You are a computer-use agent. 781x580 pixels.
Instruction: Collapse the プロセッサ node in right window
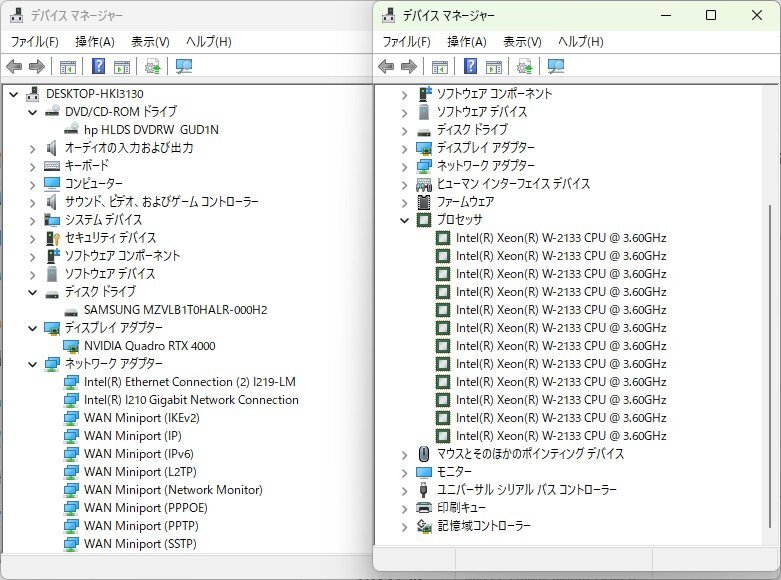click(404, 220)
